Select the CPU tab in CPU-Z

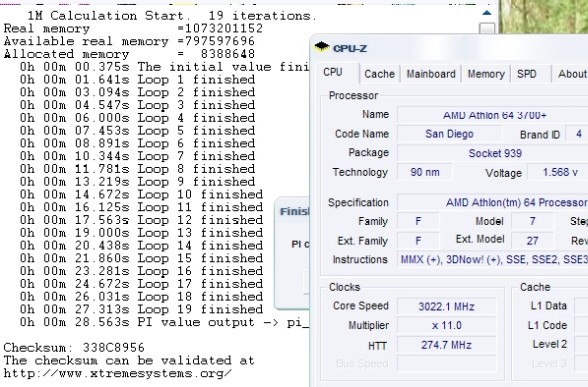click(x=333, y=72)
